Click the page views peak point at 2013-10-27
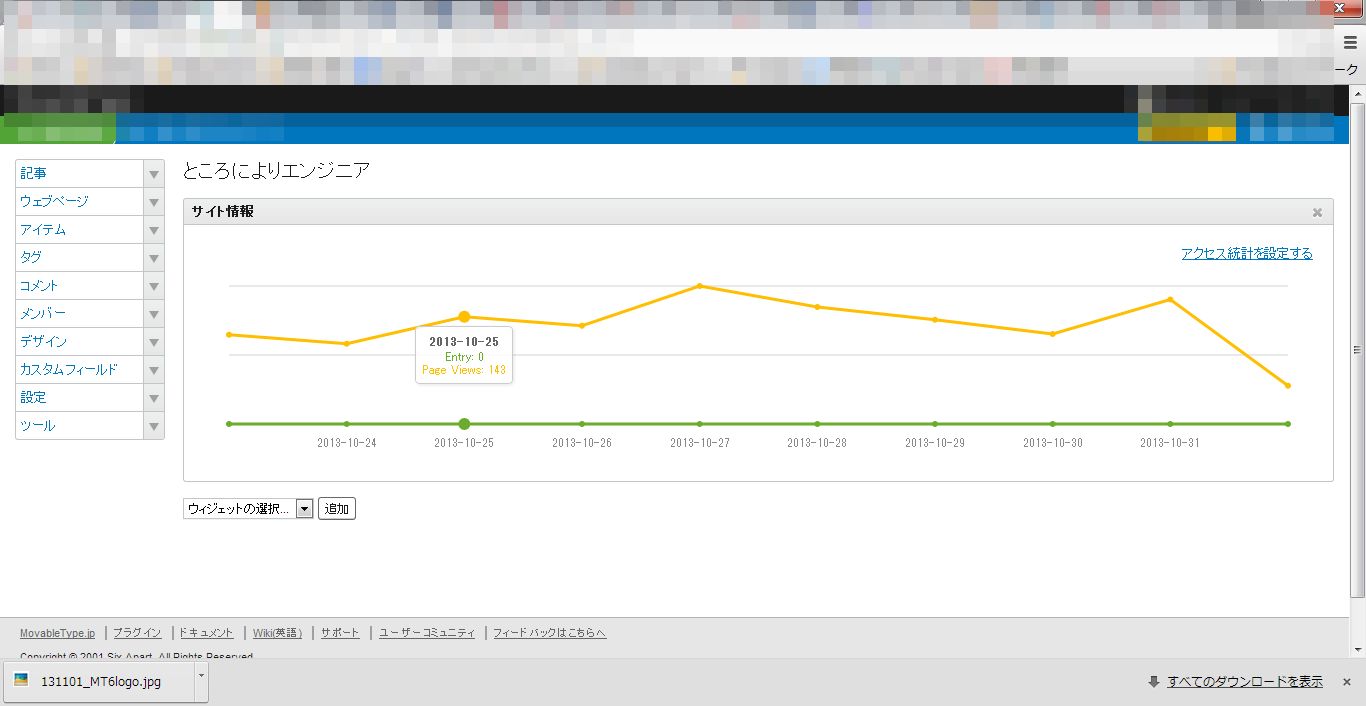 700,286
